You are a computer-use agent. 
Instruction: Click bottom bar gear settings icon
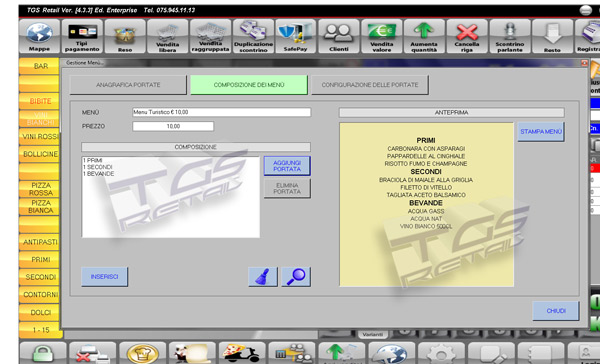pyautogui.click(x=441, y=353)
